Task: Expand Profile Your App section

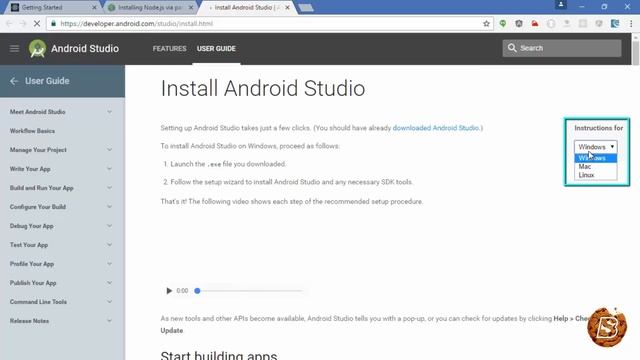Action: point(109,264)
